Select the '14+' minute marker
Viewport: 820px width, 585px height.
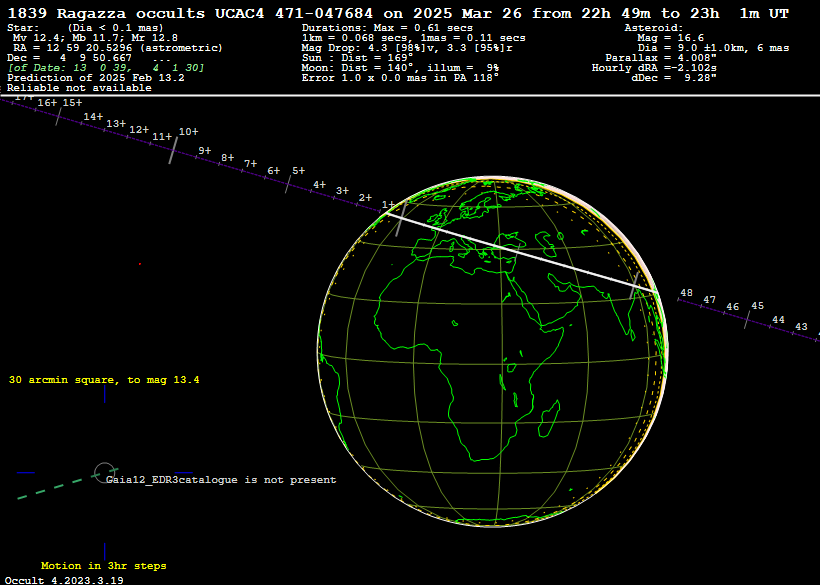click(93, 117)
